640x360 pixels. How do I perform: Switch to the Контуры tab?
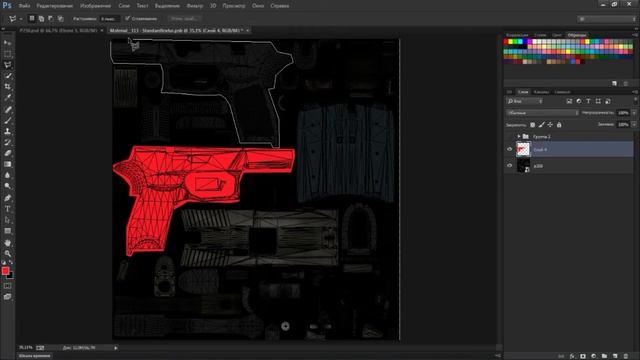pos(562,92)
